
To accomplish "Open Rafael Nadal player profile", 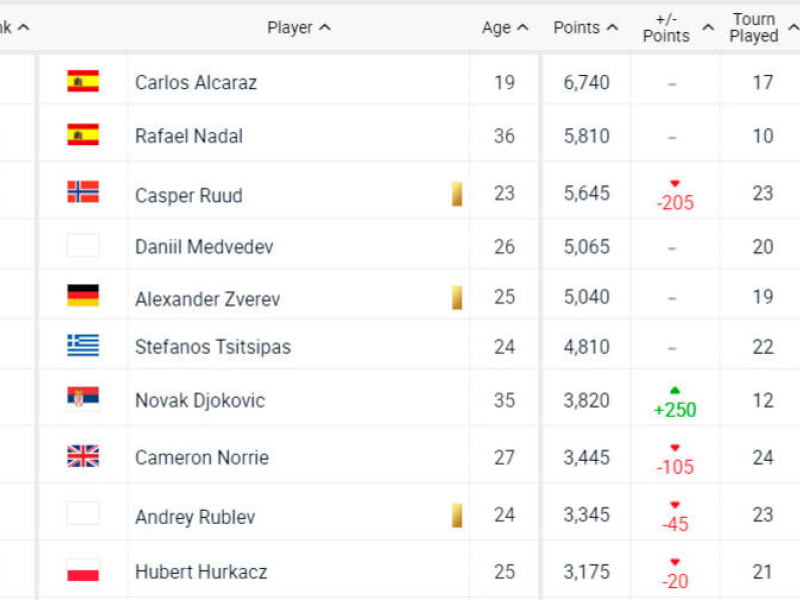I will (189, 136).
